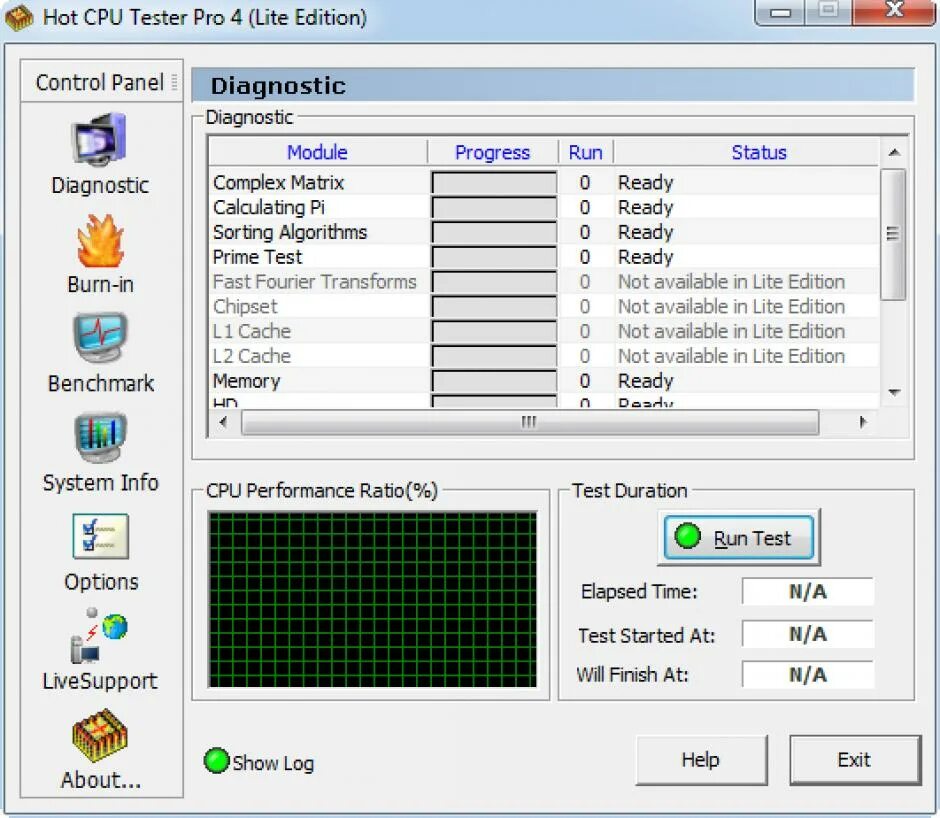
Task: Click the Control Panel header
Action: [100, 82]
